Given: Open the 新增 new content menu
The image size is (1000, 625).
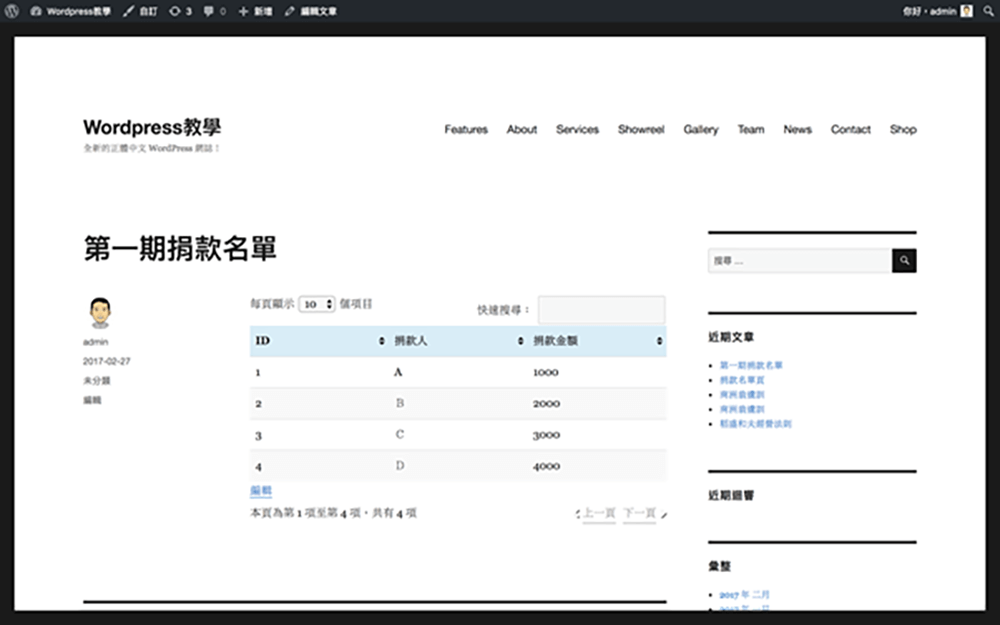Looking at the screenshot, I should coord(256,11).
